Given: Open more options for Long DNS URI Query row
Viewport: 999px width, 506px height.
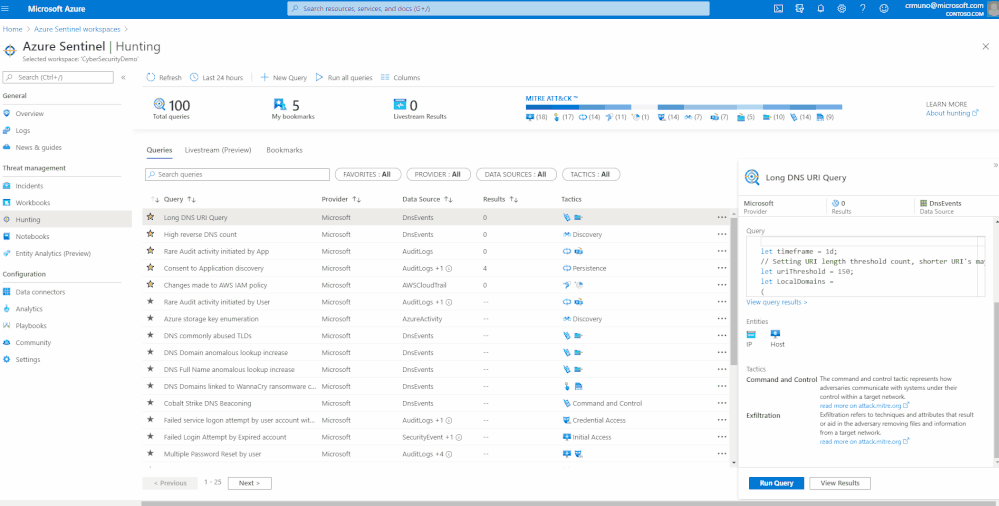Looking at the screenshot, I should tap(721, 217).
